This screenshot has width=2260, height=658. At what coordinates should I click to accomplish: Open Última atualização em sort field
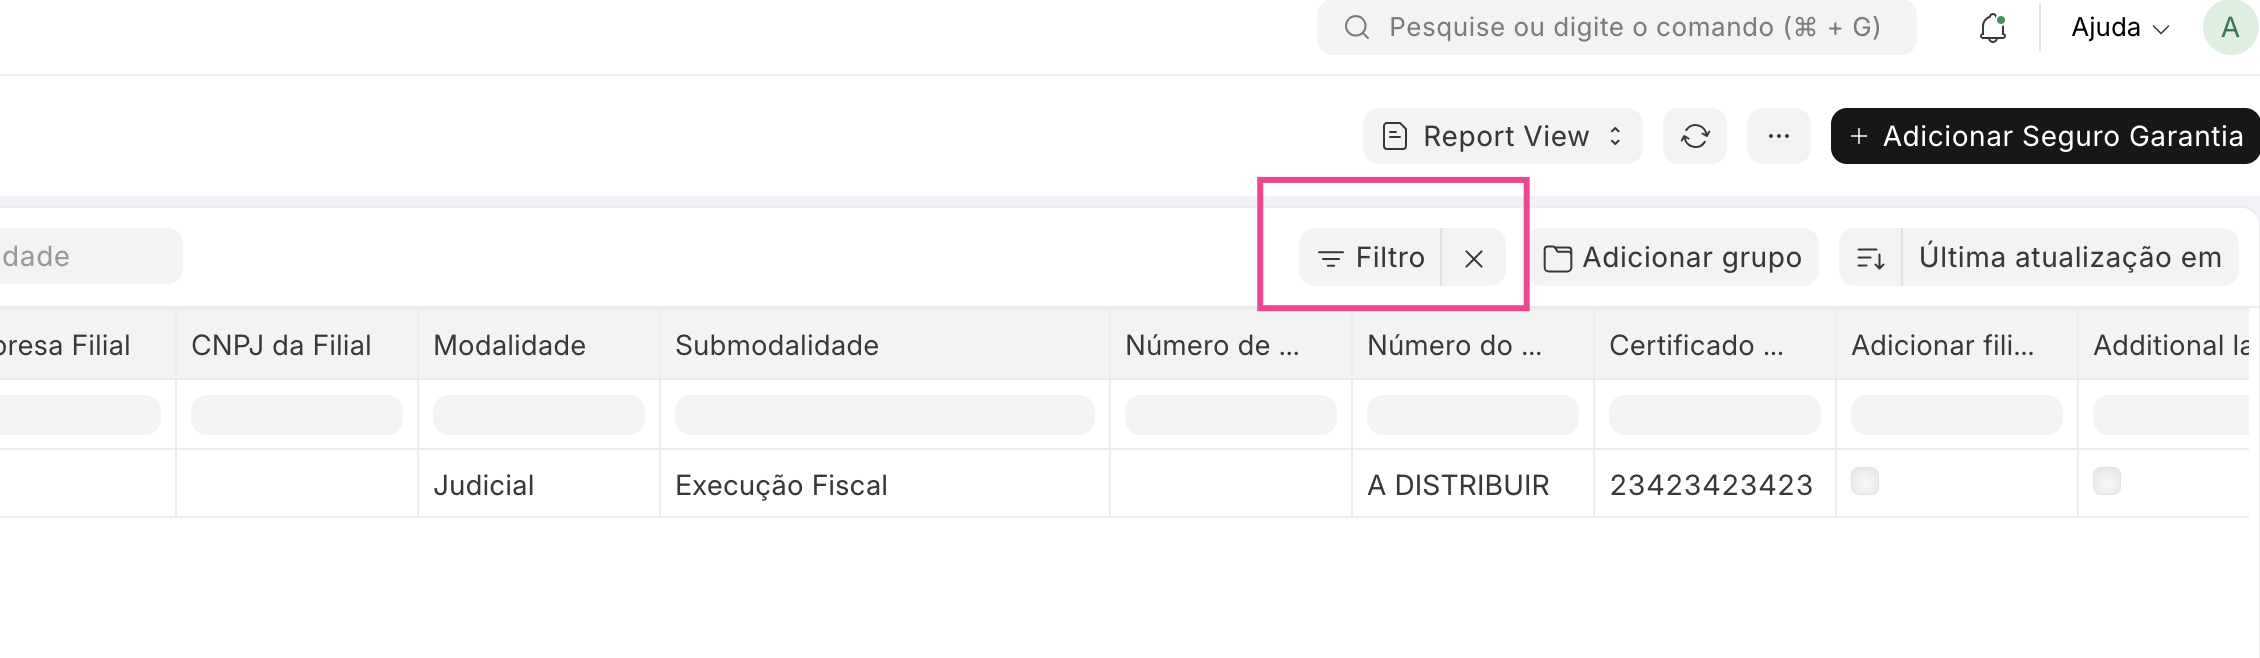(x=2070, y=258)
